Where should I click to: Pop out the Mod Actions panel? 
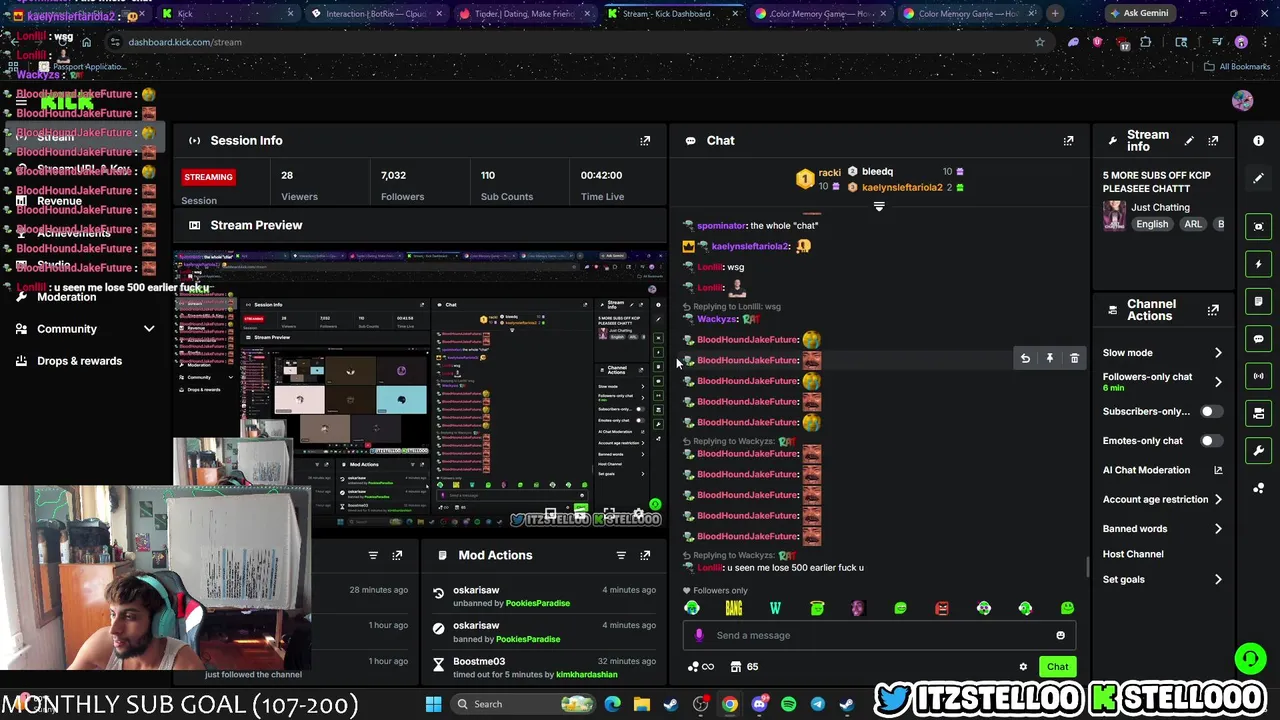[645, 555]
